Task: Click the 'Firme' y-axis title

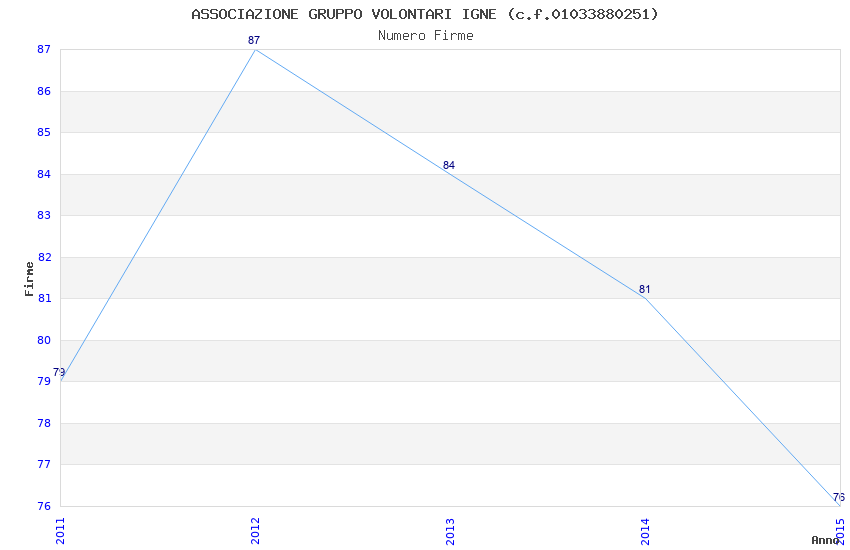Action: [x=29, y=279]
